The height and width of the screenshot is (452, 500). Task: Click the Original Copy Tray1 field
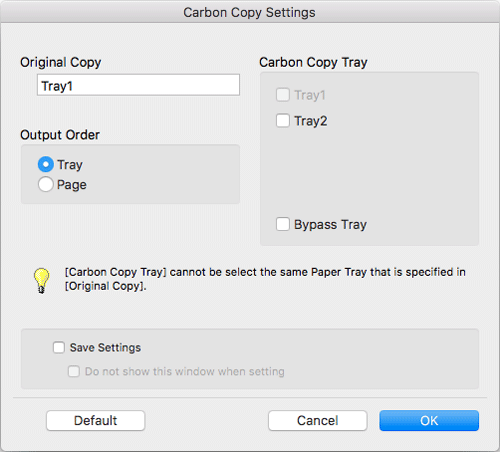click(138, 85)
